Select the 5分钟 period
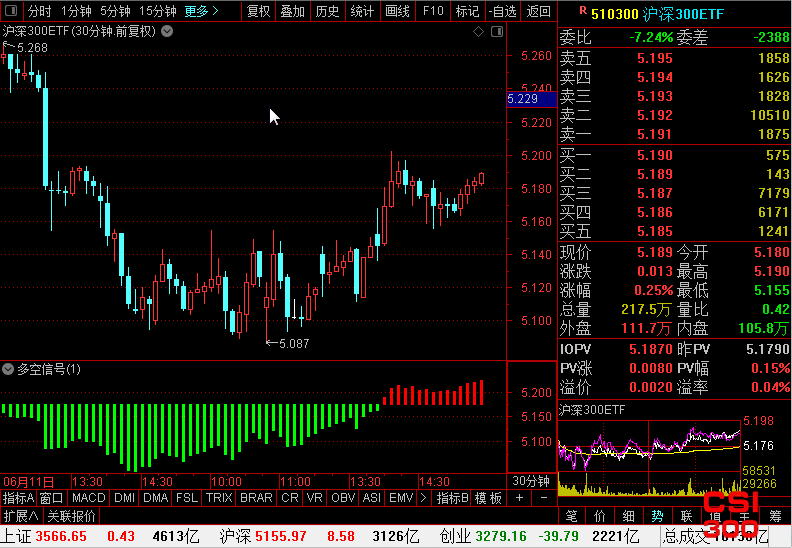Image resolution: width=792 pixels, height=548 pixels. (115, 11)
